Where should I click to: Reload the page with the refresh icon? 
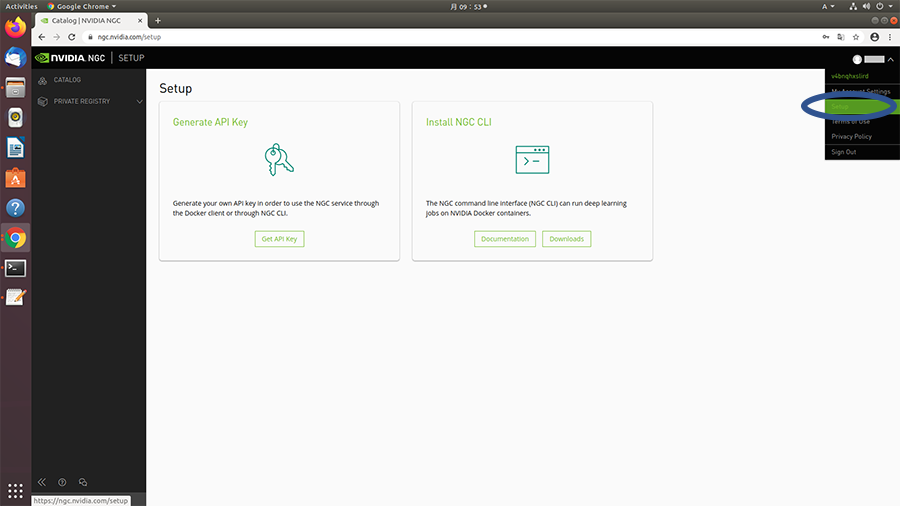click(x=72, y=37)
